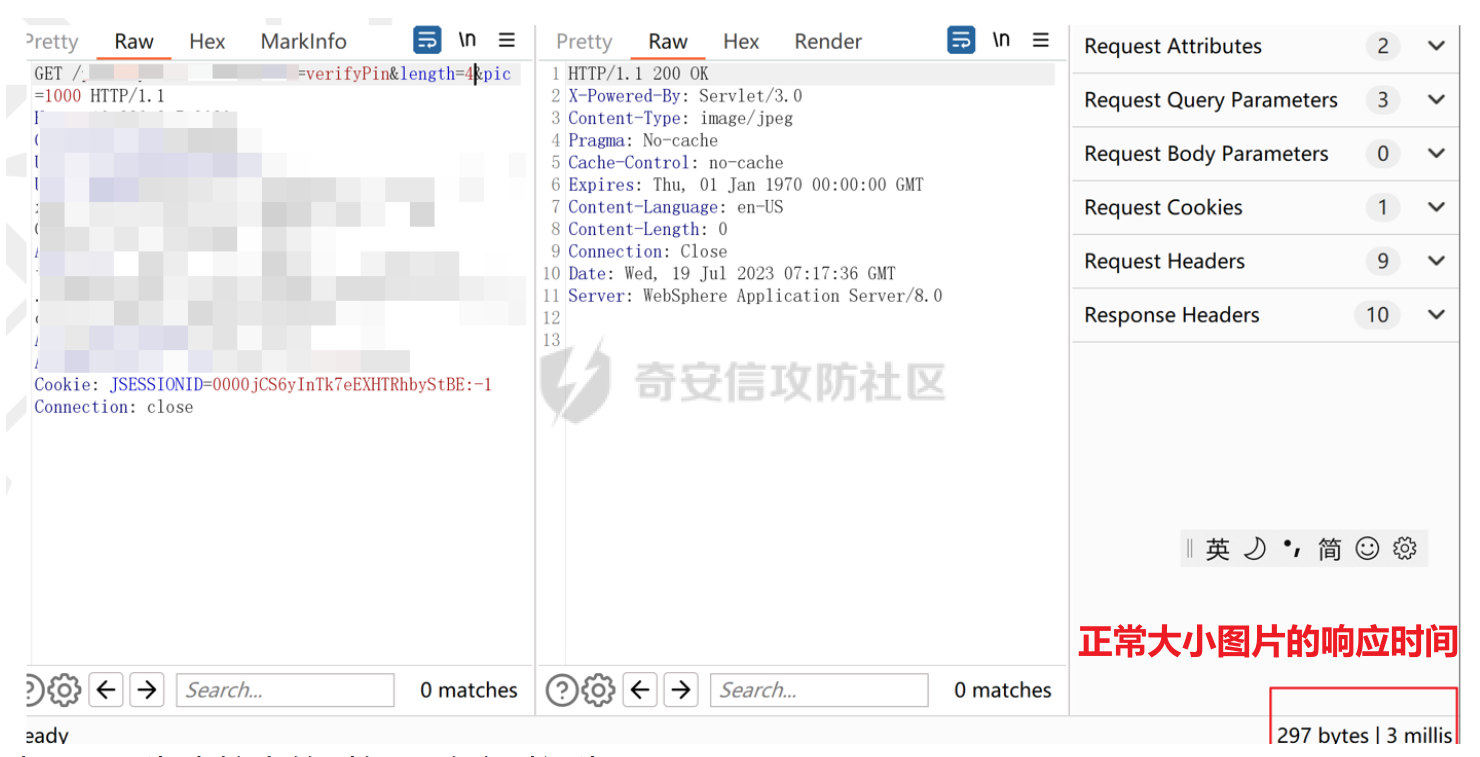Switch response view to Render tab
The width and height of the screenshot is (1480, 757).
[827, 41]
